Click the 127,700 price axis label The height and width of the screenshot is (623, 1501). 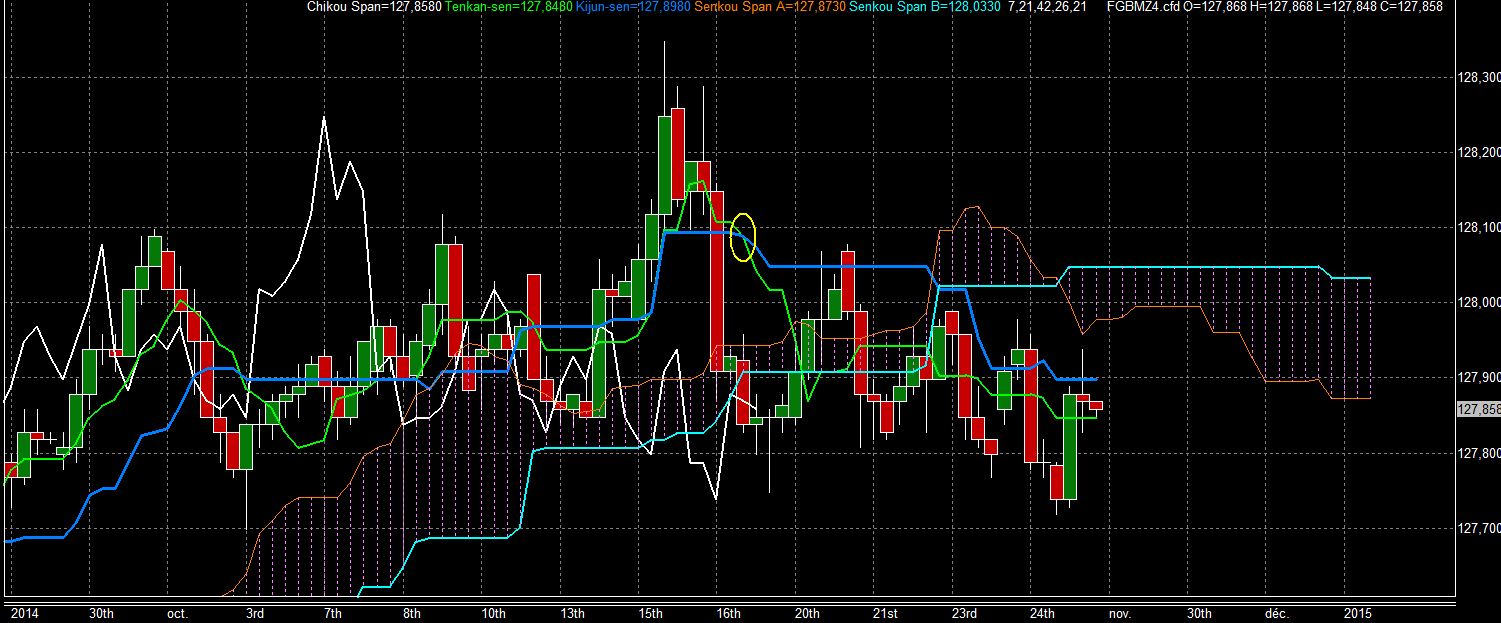1478,528
